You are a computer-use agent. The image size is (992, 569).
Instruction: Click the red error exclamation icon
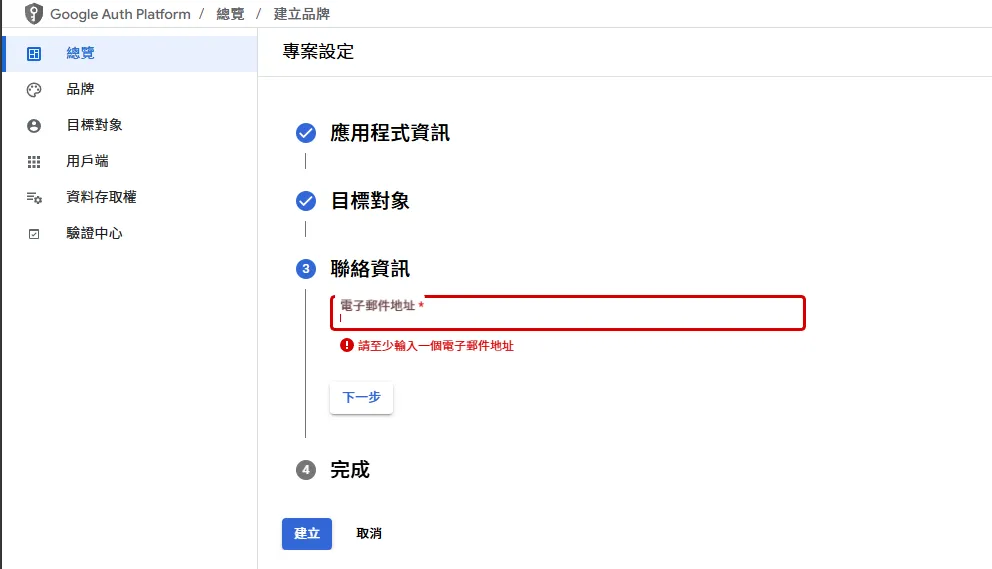click(347, 345)
